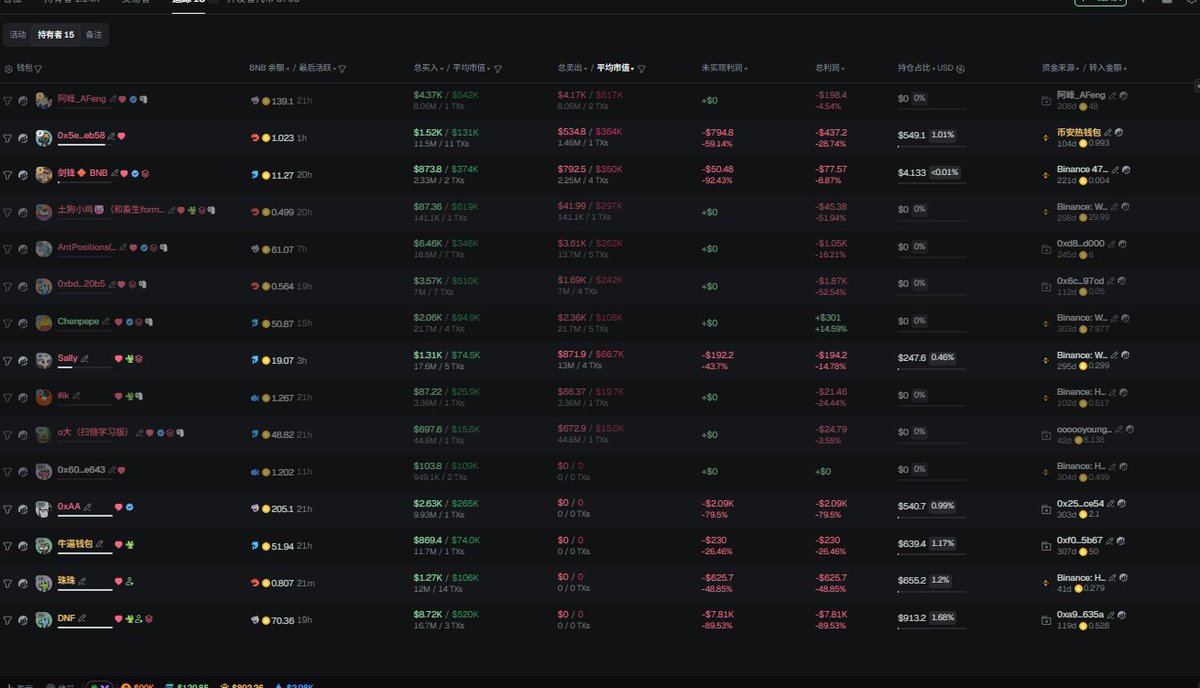Click the chart icon in the Chenpepe row

(x=23, y=322)
